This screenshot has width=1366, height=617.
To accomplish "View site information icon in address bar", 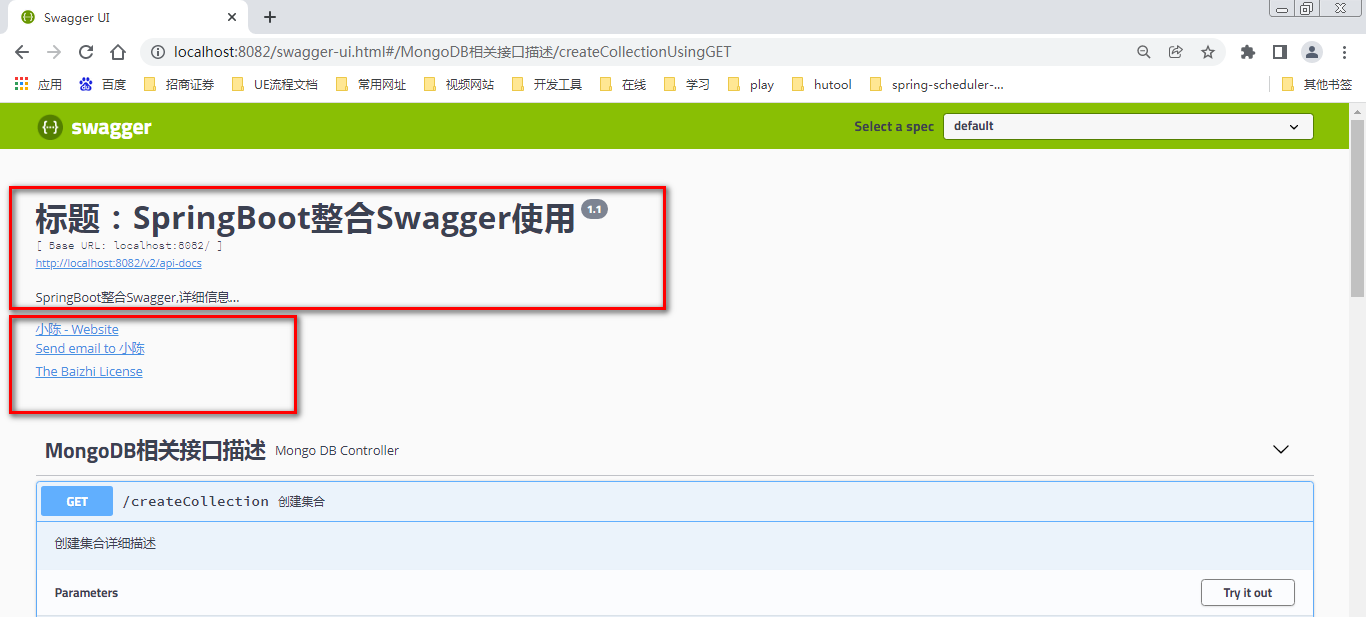I will (157, 52).
